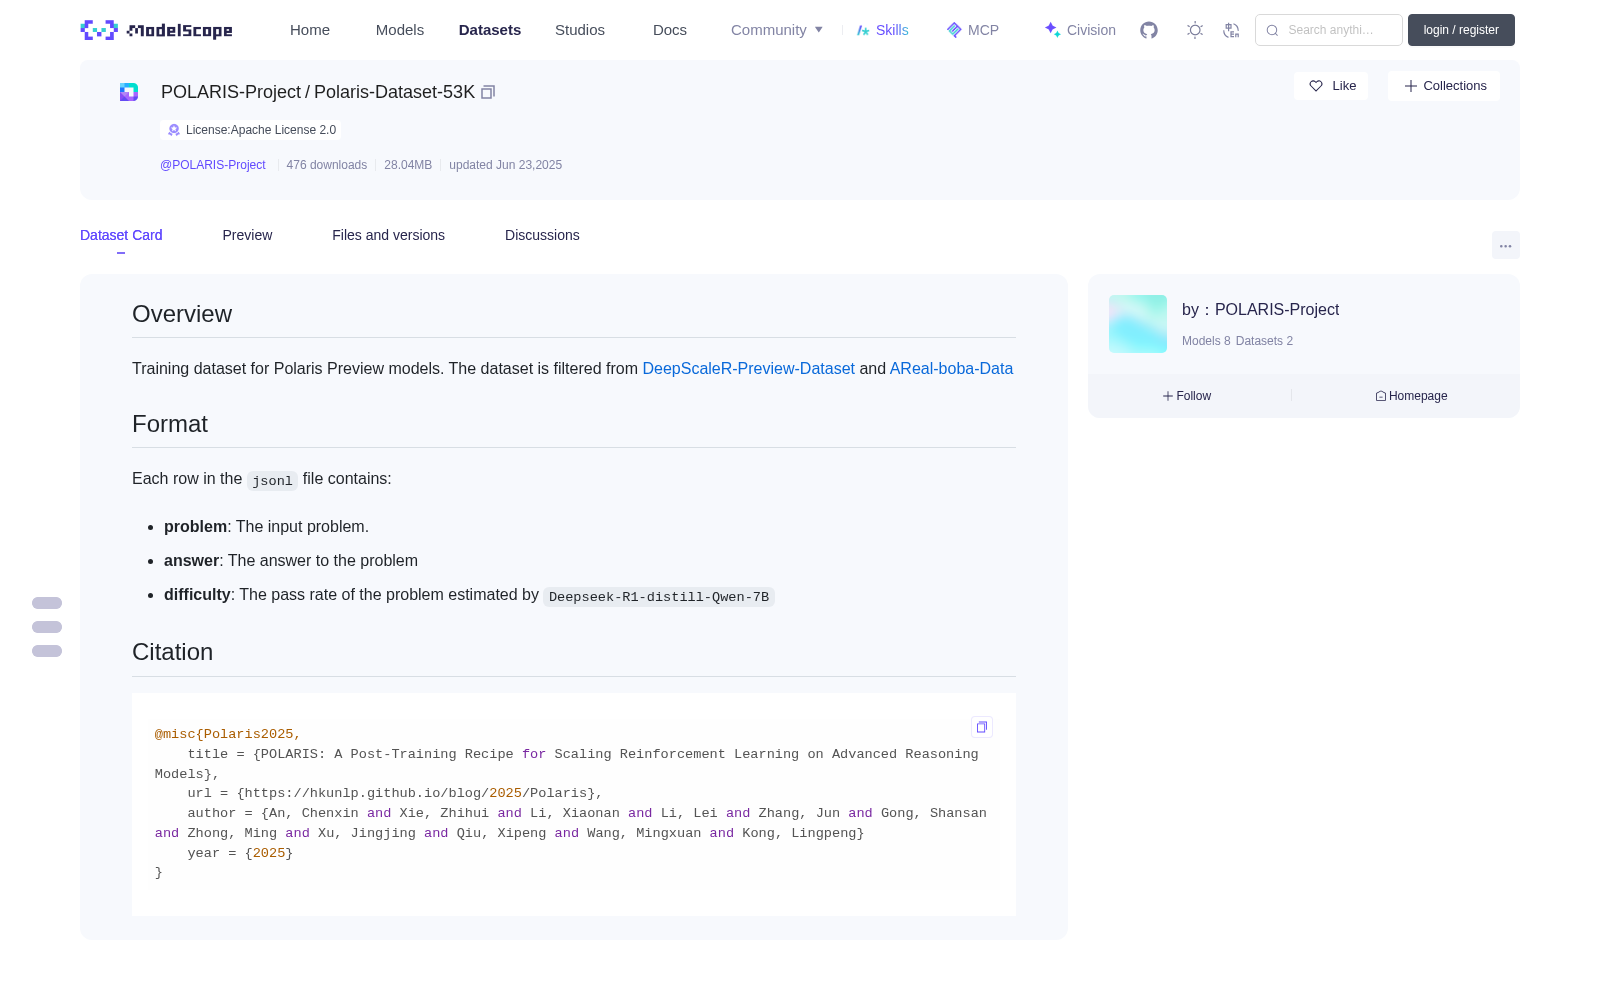The image size is (1600, 1000).
Task: Open the DeepScaleR-Preview-Dataset link
Action: click(x=748, y=369)
